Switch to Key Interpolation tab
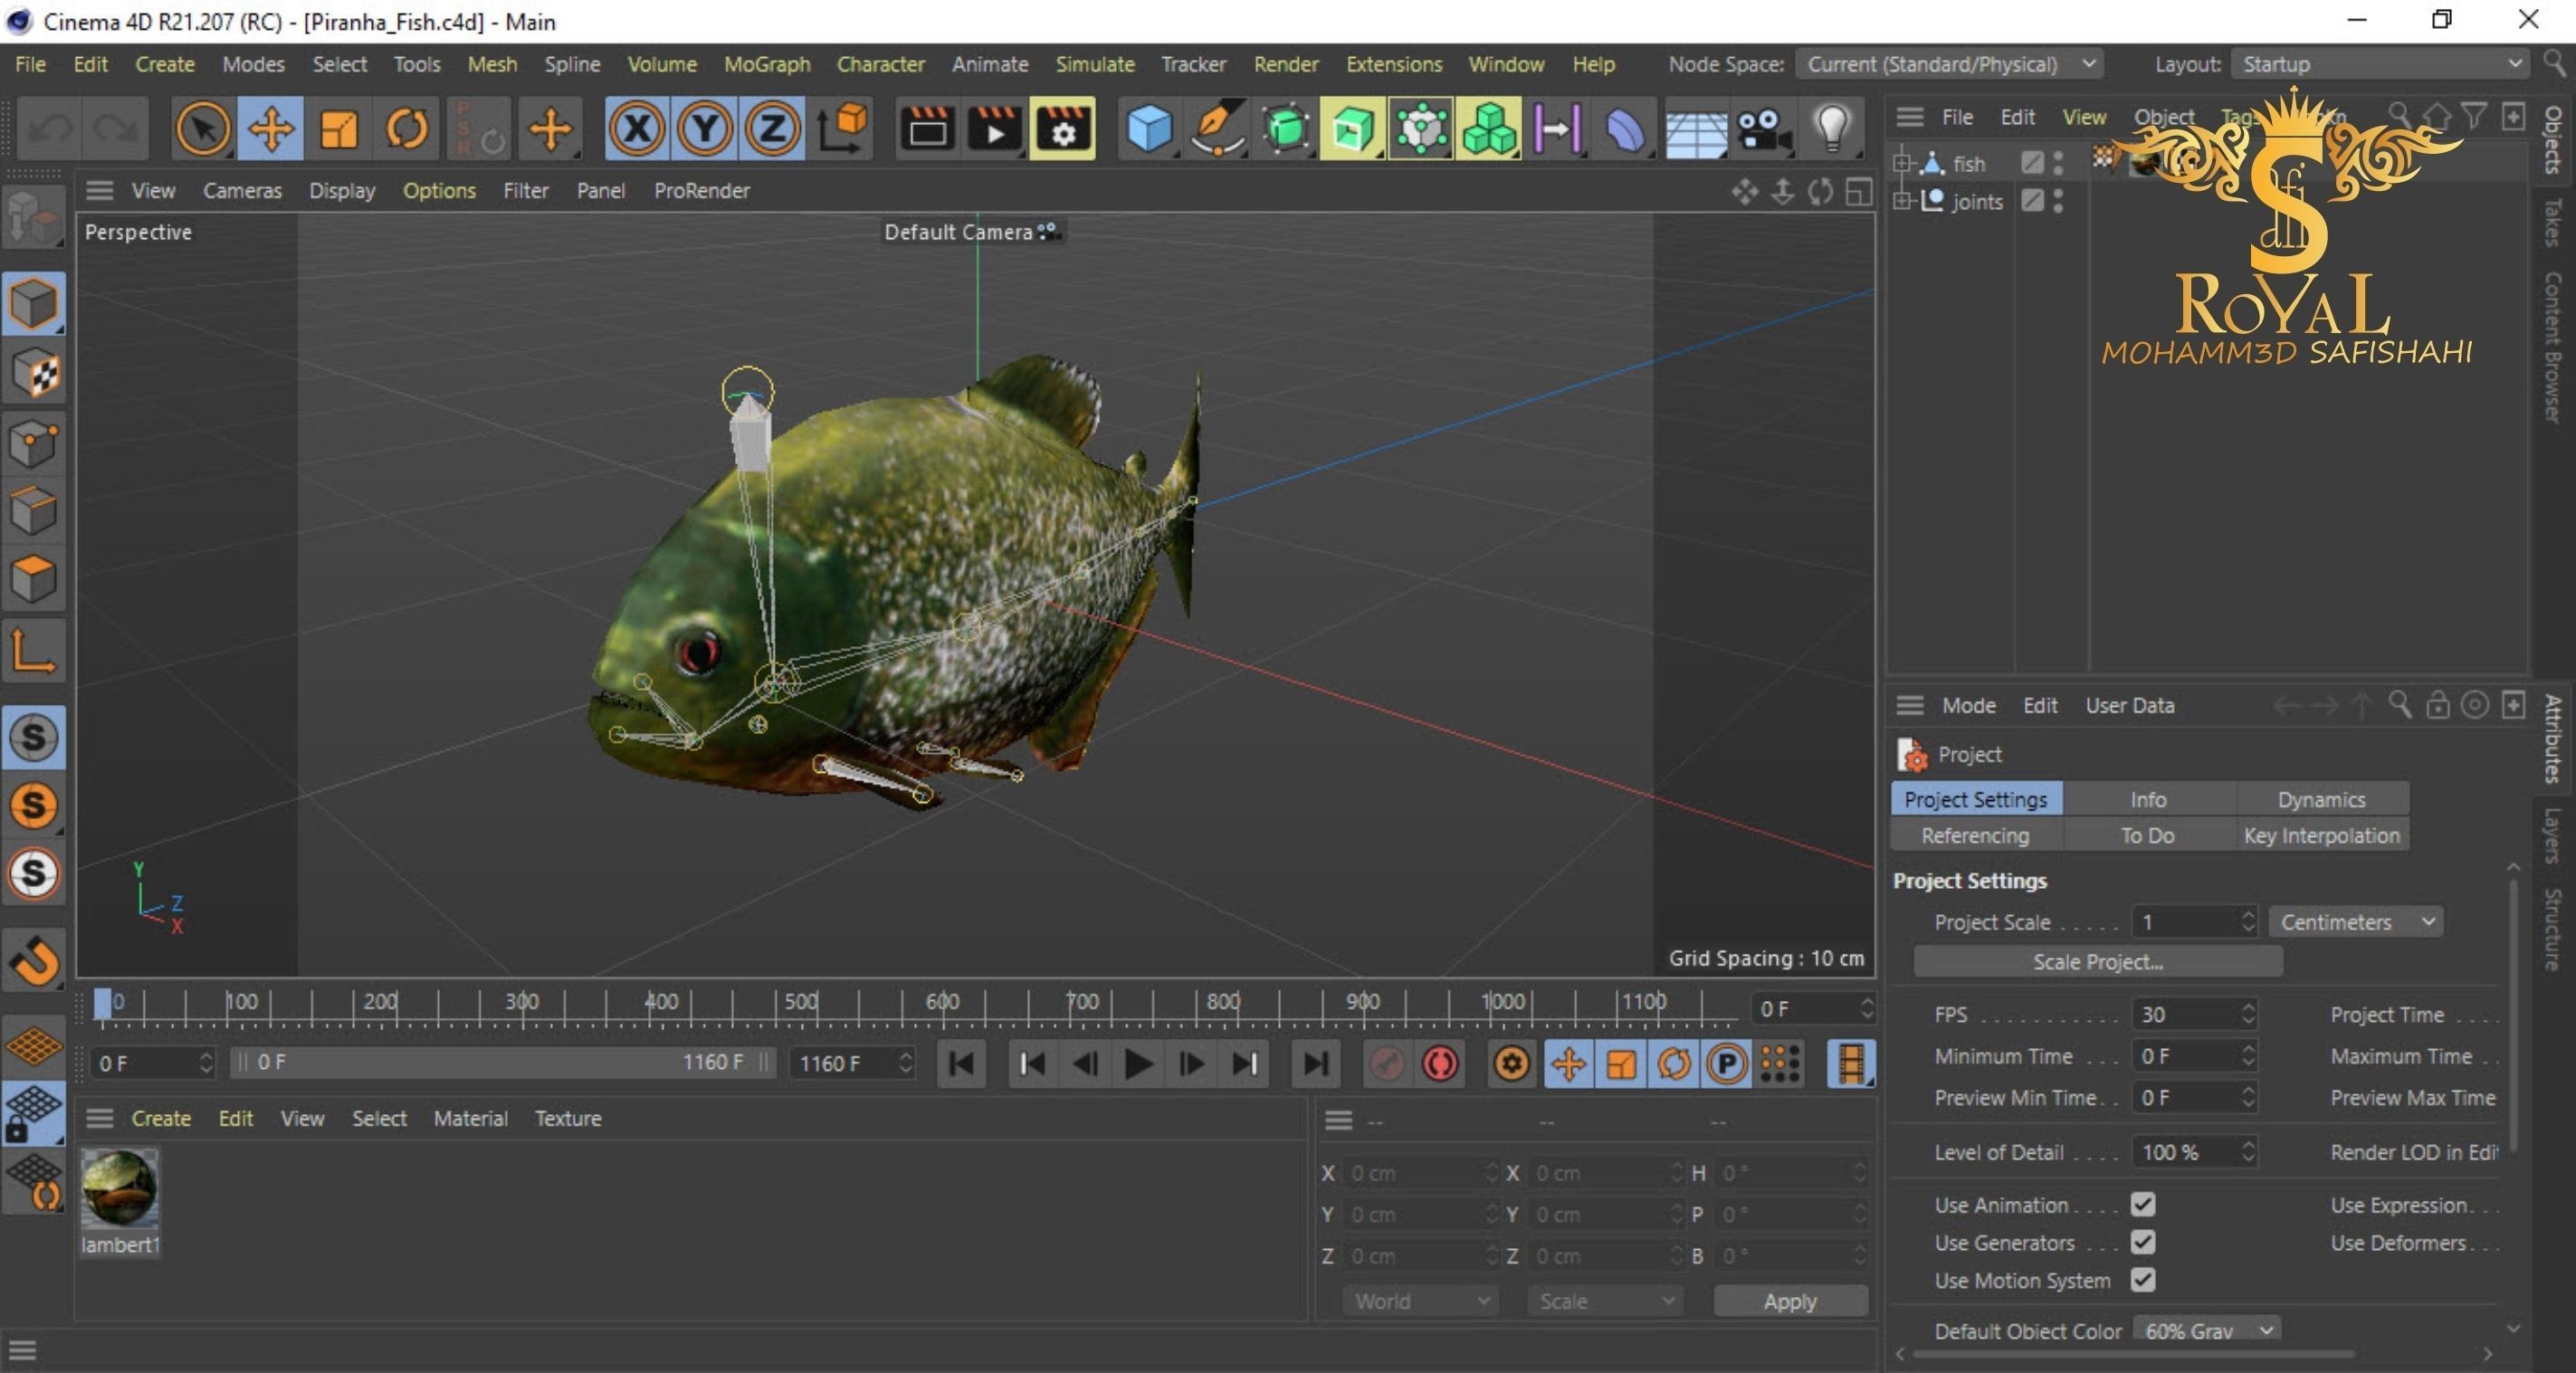2576x1373 pixels. pyautogui.click(x=2321, y=835)
